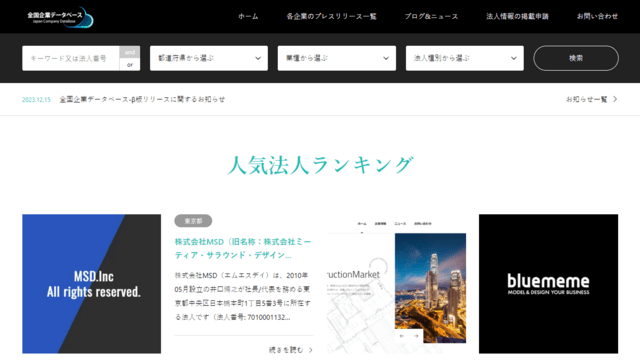Click the chevron next to お知らせ一覧

615,99
